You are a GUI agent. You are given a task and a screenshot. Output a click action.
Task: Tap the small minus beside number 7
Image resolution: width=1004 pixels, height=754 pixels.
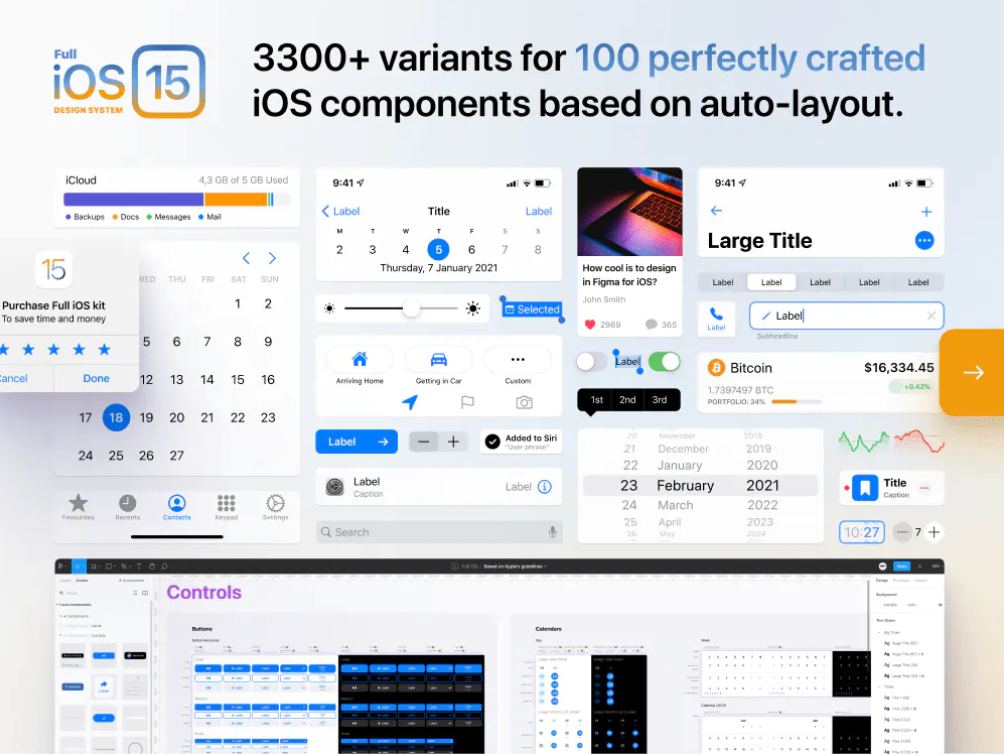pos(902,532)
